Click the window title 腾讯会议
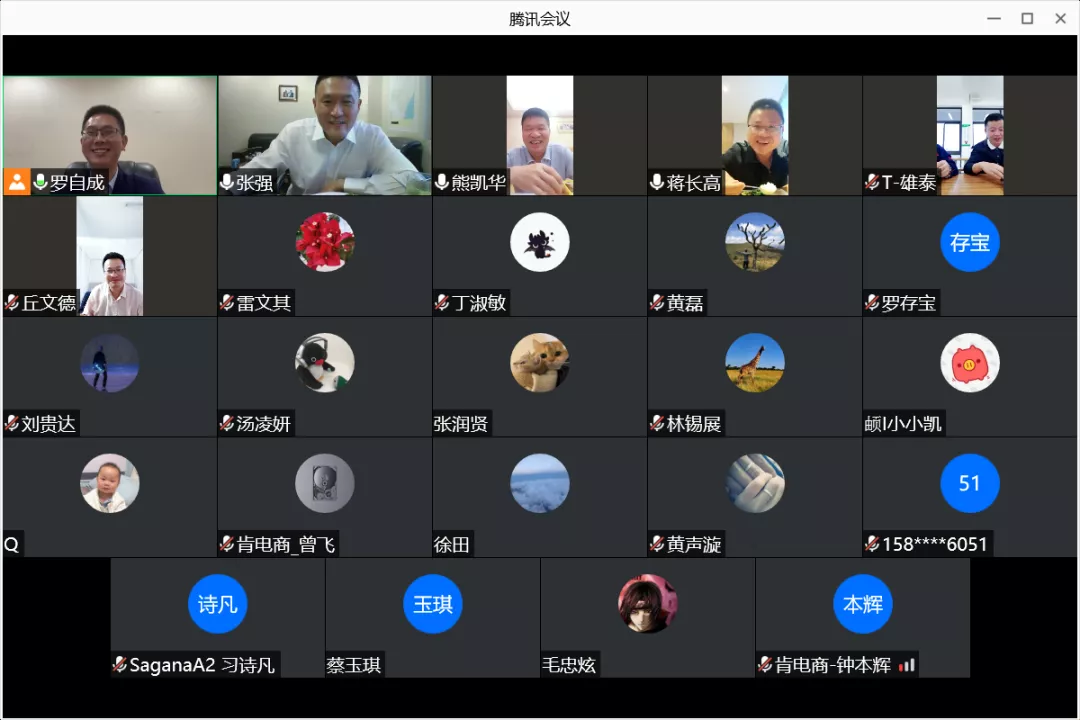This screenshot has width=1080, height=720. (540, 19)
